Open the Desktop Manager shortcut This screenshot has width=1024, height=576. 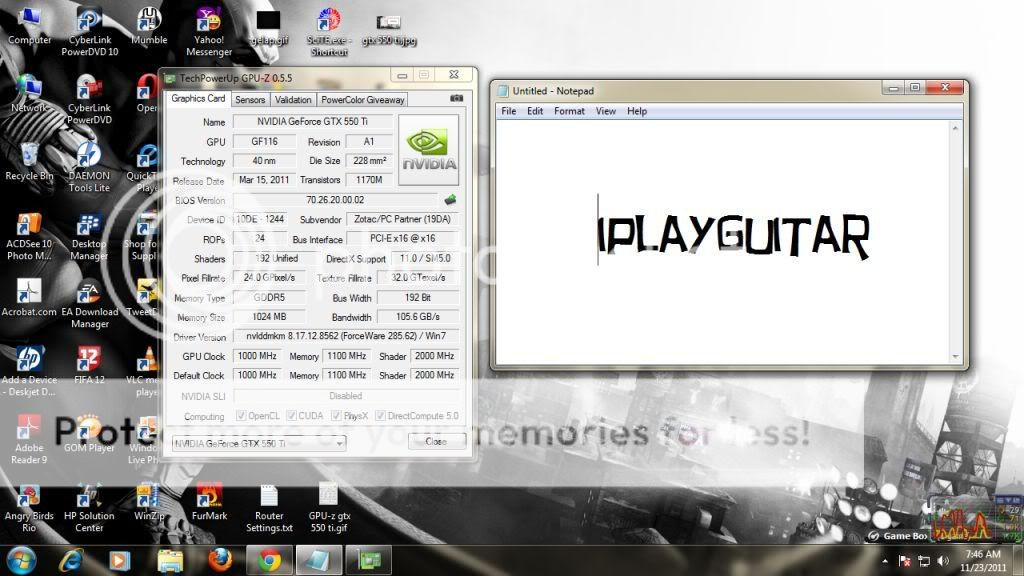(89, 236)
